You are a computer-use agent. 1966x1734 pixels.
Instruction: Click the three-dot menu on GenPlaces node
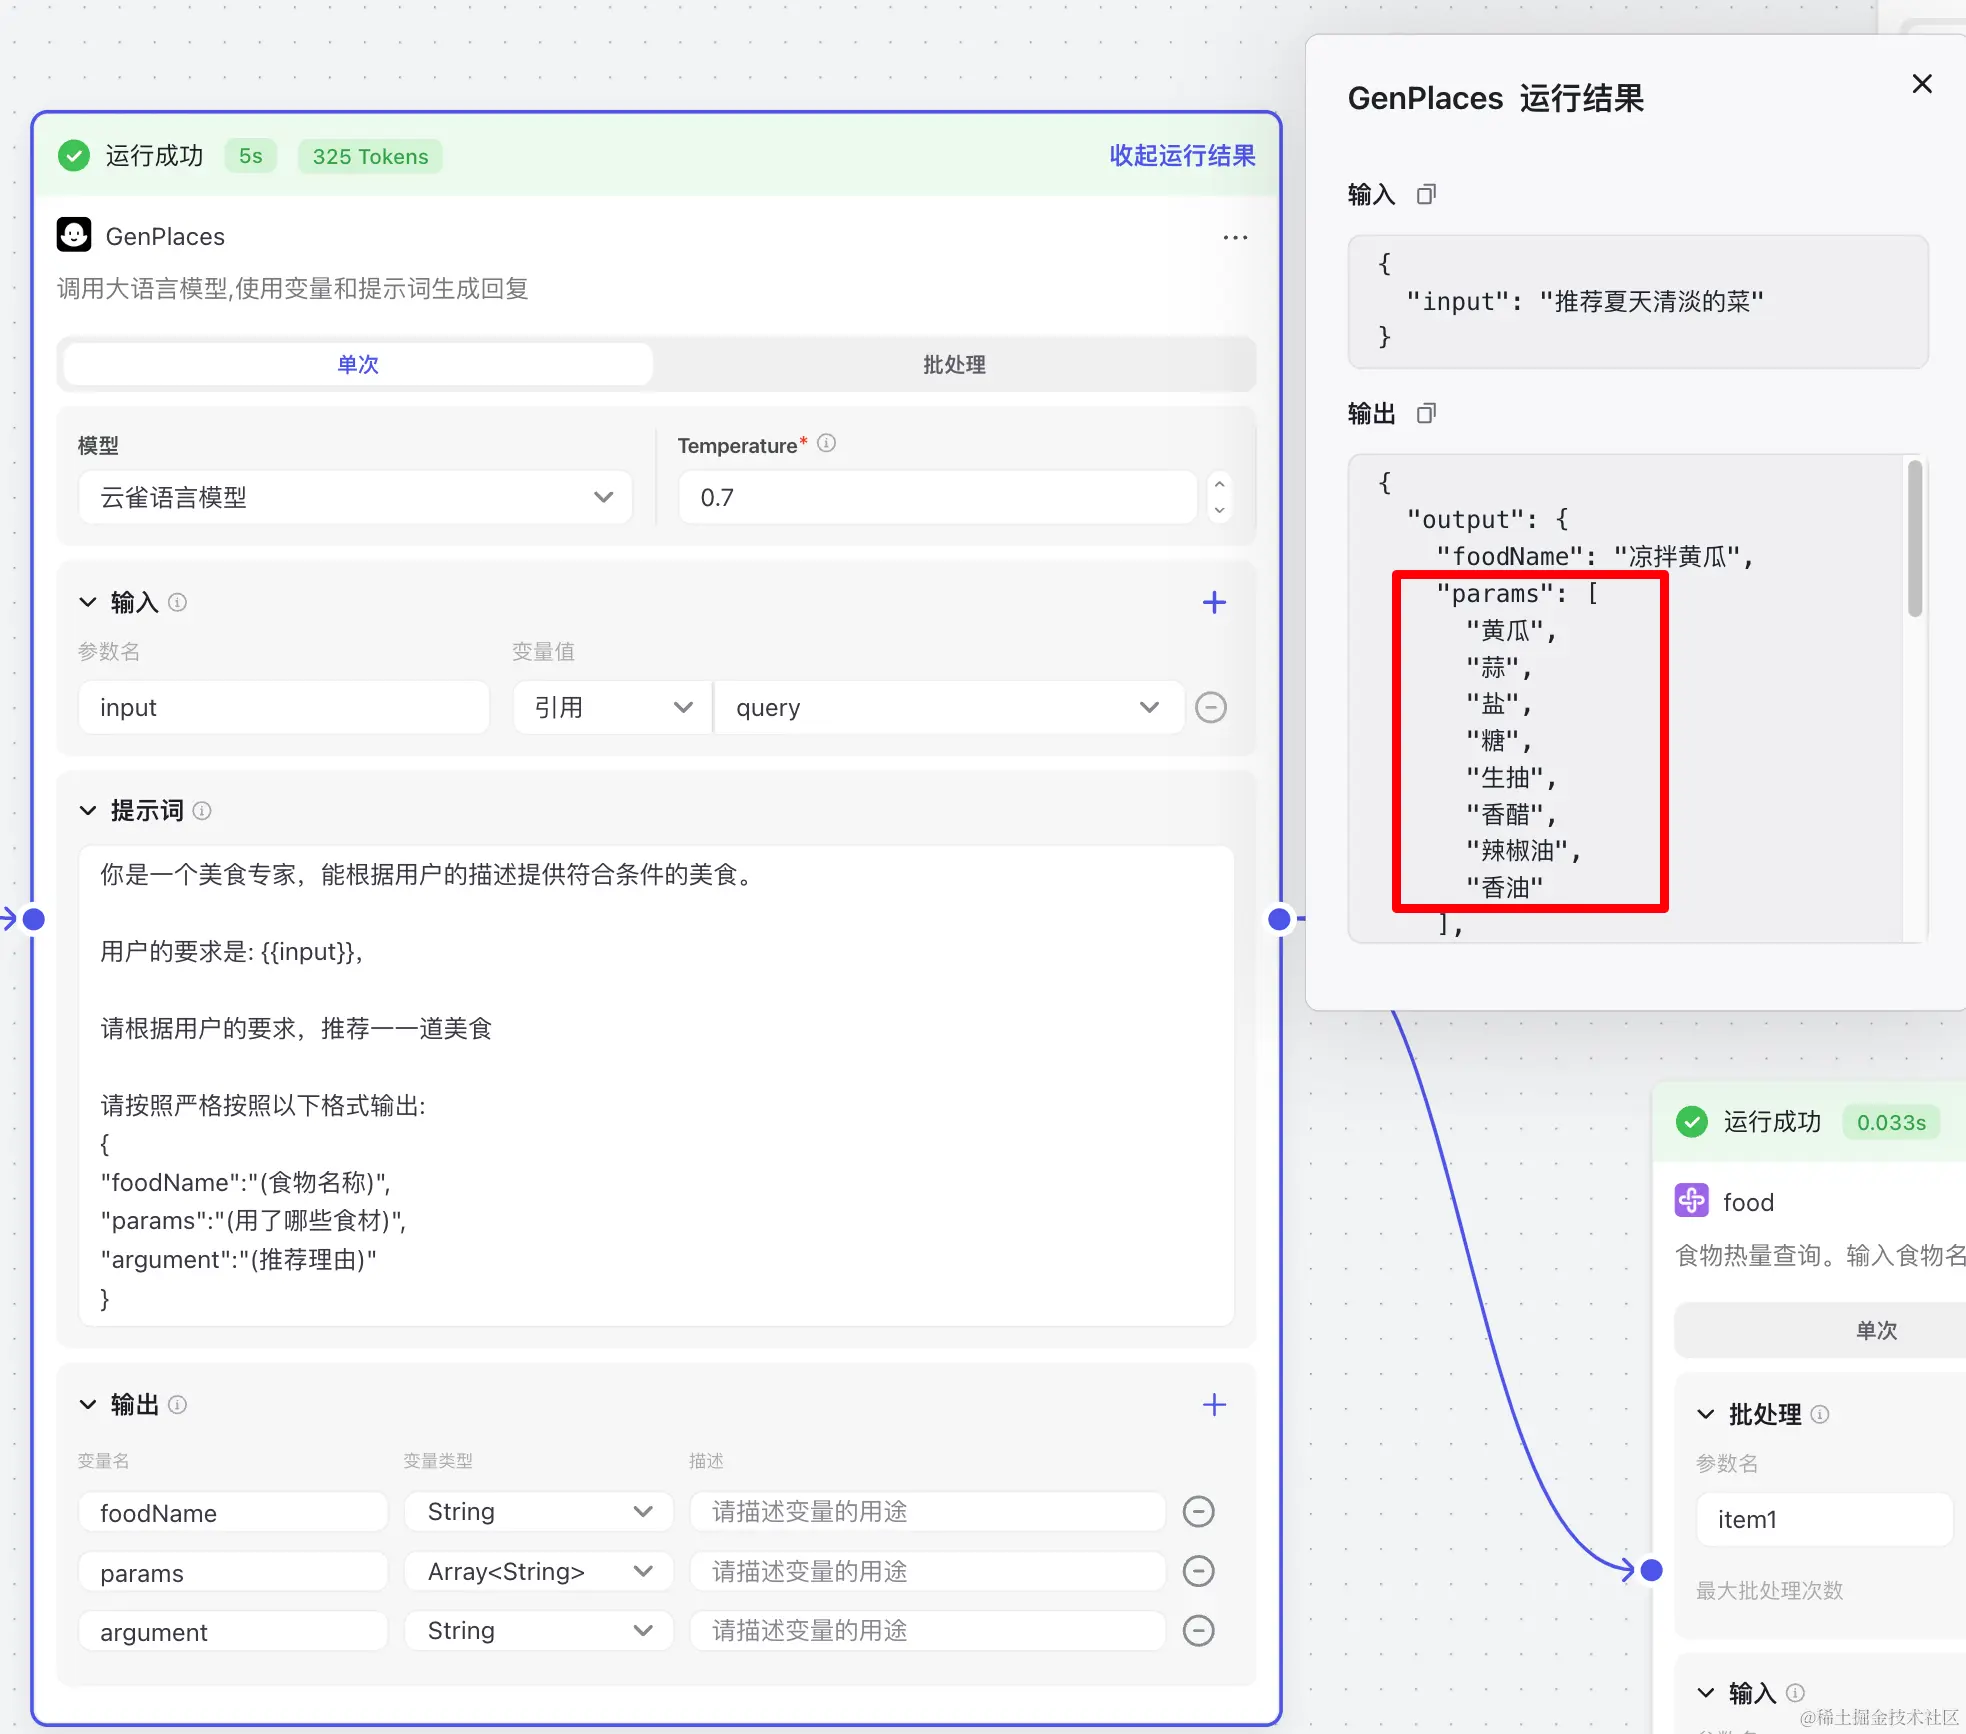click(x=1235, y=237)
